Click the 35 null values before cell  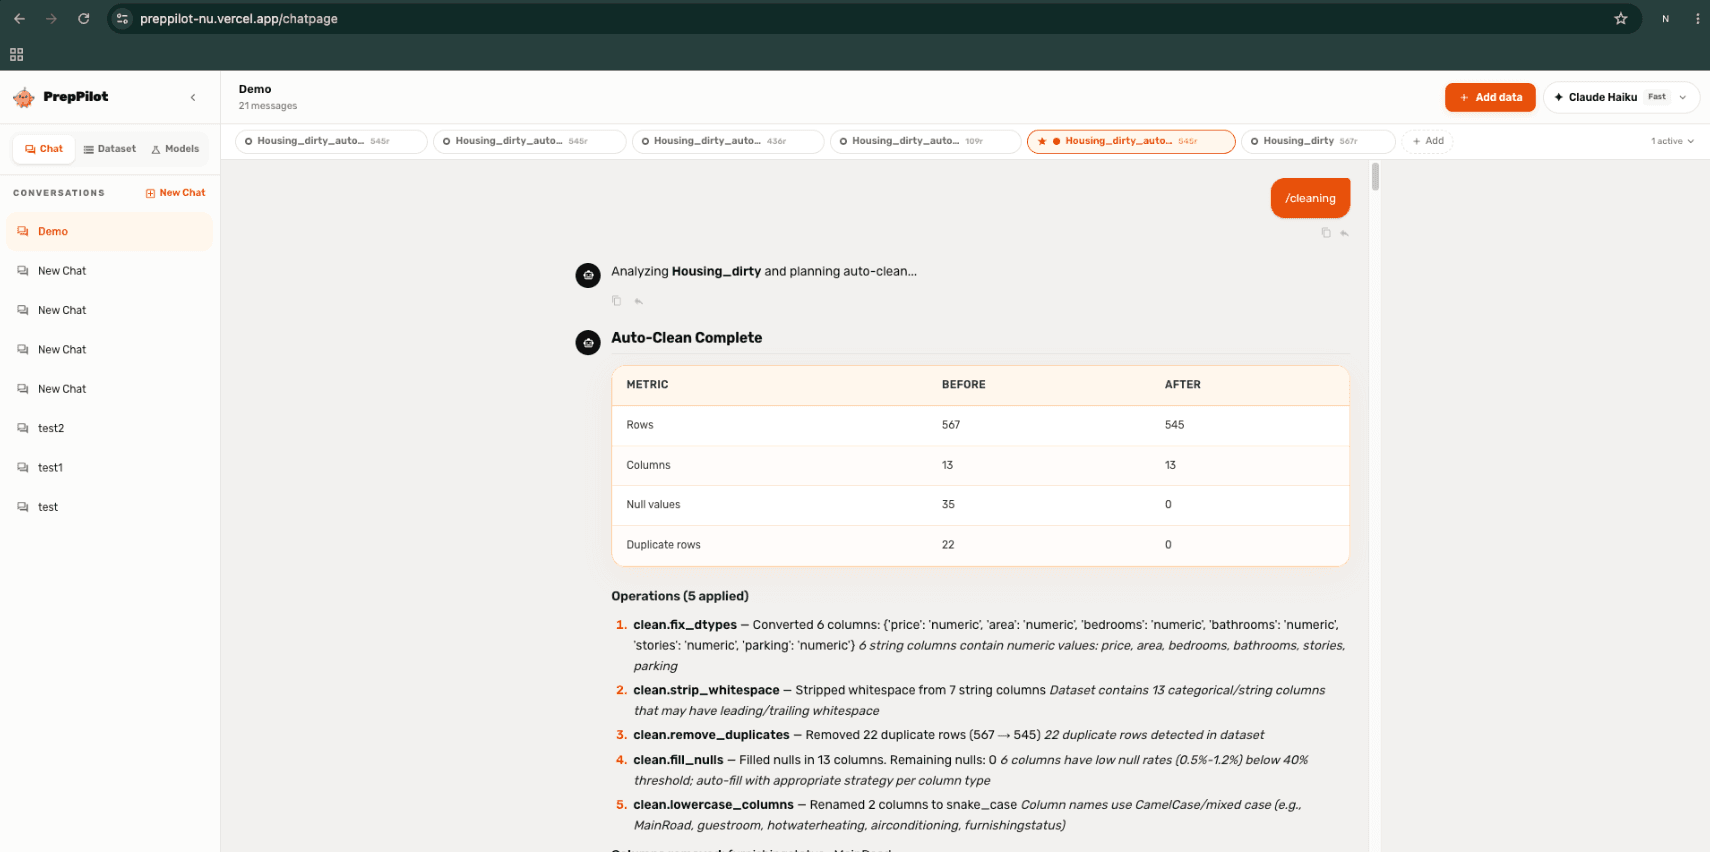948,505
